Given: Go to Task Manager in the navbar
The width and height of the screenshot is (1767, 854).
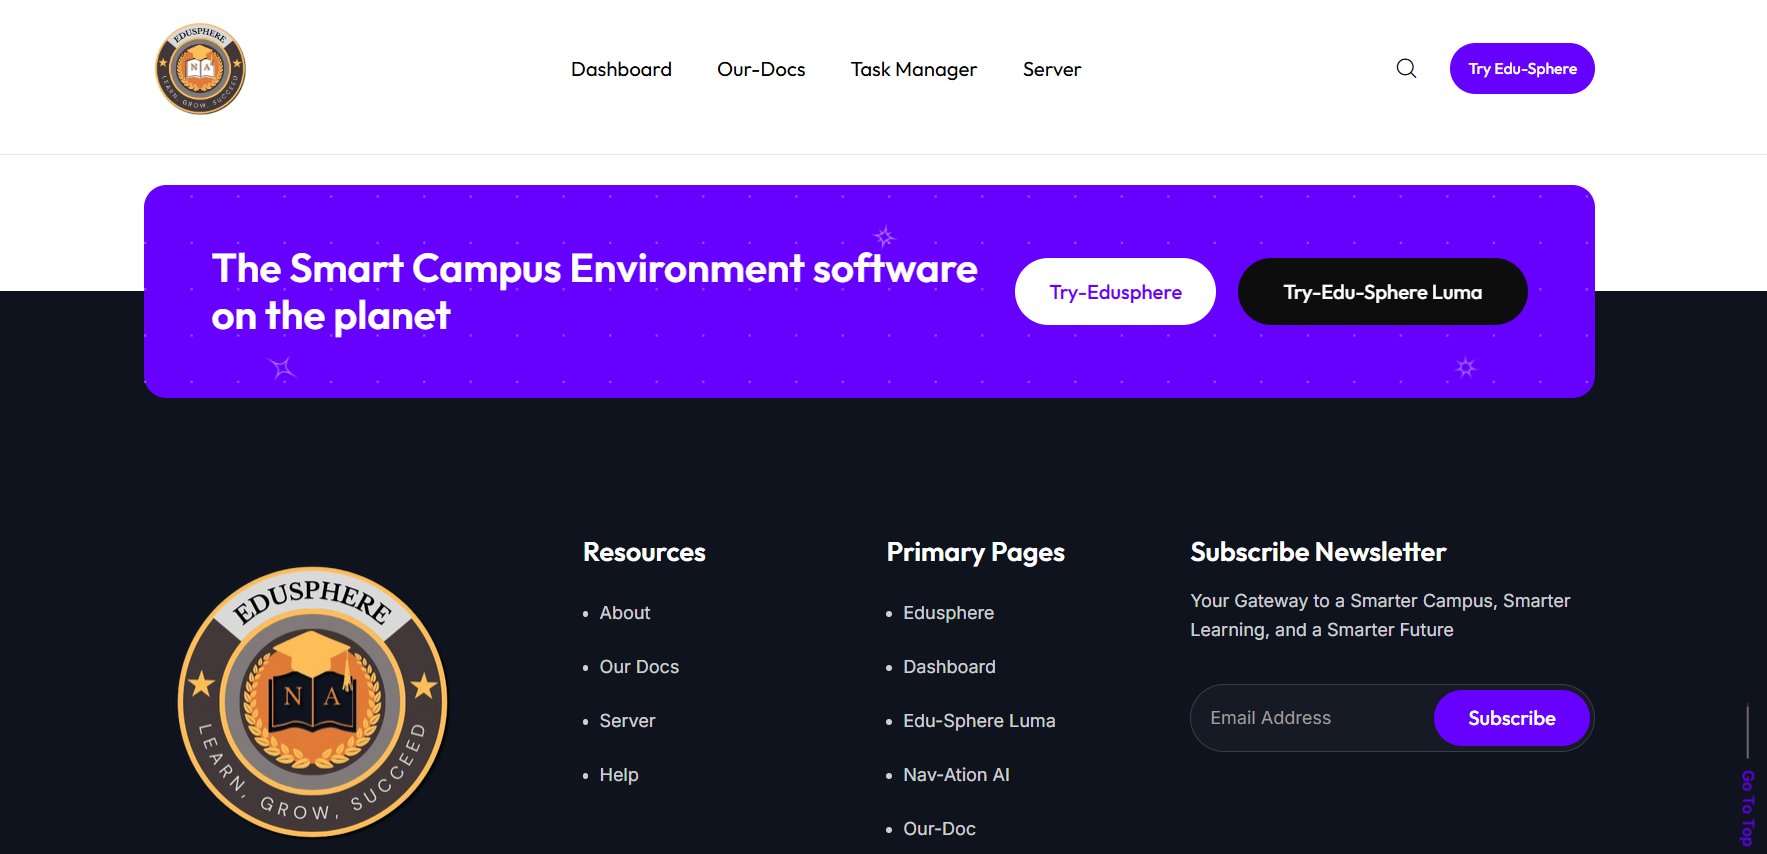Looking at the screenshot, I should click(x=913, y=69).
